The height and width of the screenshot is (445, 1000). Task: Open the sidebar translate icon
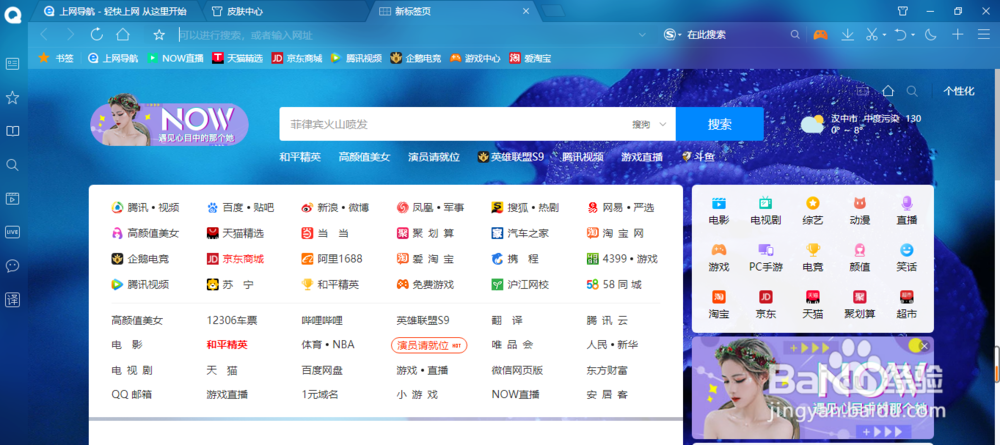click(x=12, y=300)
